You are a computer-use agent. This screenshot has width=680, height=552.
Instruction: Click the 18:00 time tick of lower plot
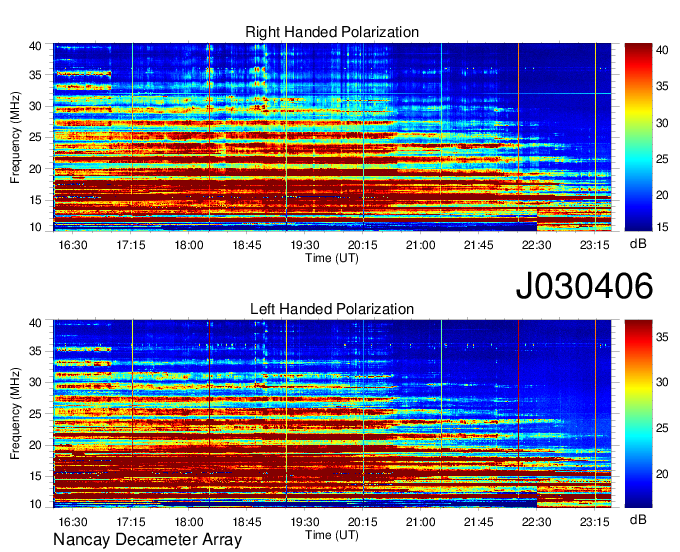189,522
